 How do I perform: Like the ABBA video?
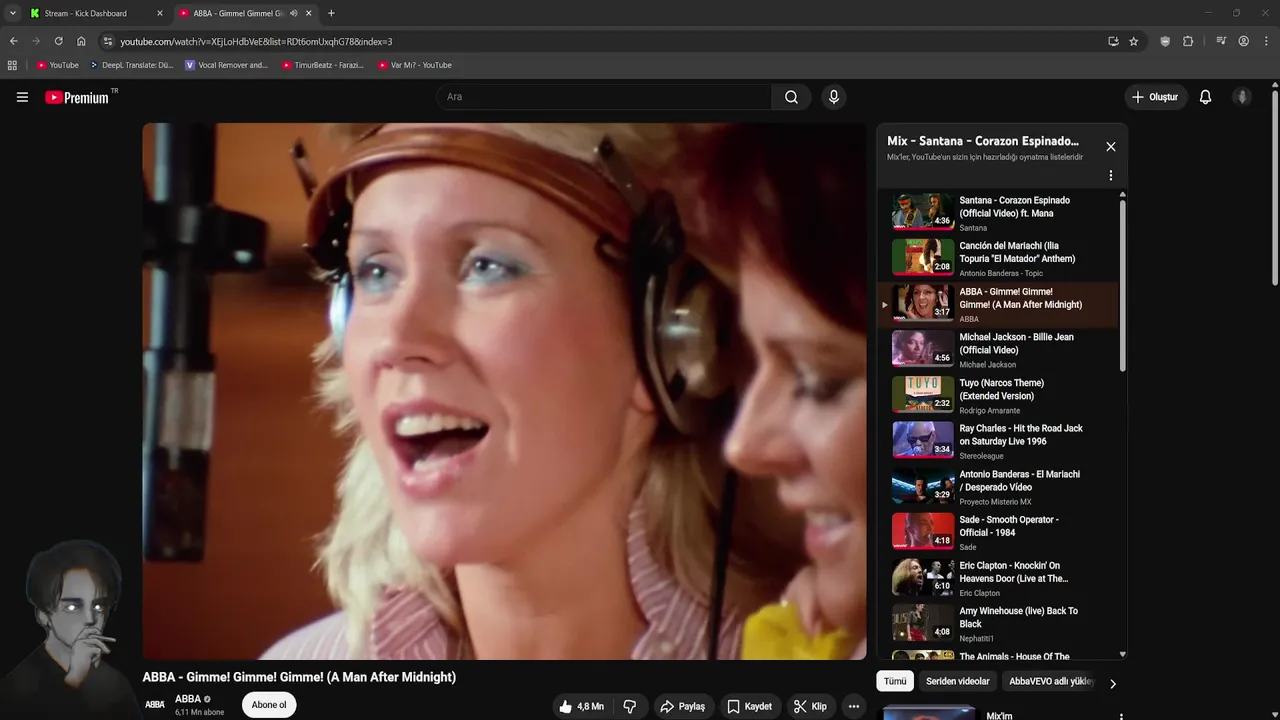point(581,706)
